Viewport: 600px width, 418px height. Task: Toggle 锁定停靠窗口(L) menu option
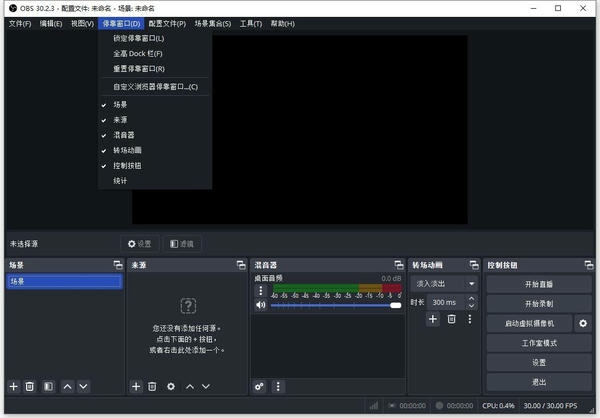click(155, 38)
